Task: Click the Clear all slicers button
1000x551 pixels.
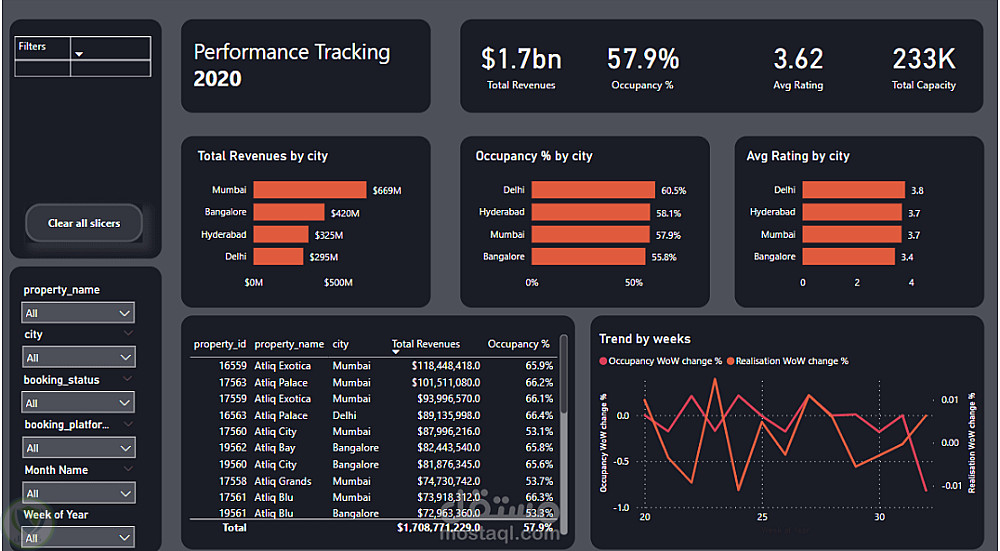Action: (x=84, y=223)
